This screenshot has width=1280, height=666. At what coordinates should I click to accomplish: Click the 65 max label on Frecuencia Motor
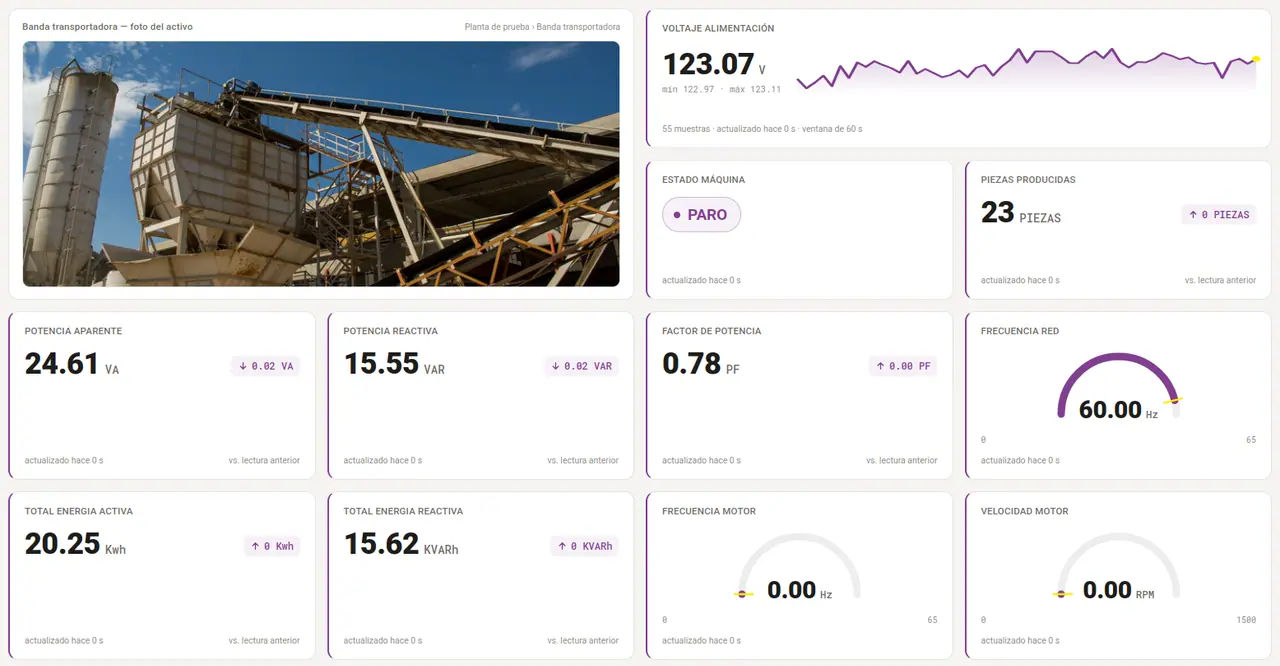coord(932,620)
